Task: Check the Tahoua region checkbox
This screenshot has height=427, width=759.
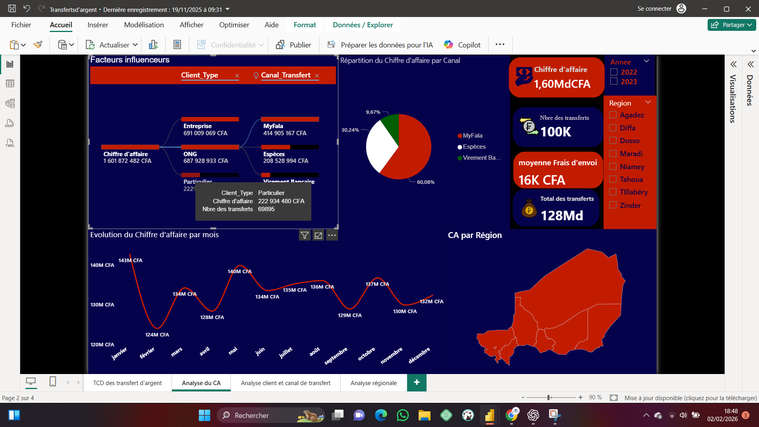Action: click(x=613, y=179)
